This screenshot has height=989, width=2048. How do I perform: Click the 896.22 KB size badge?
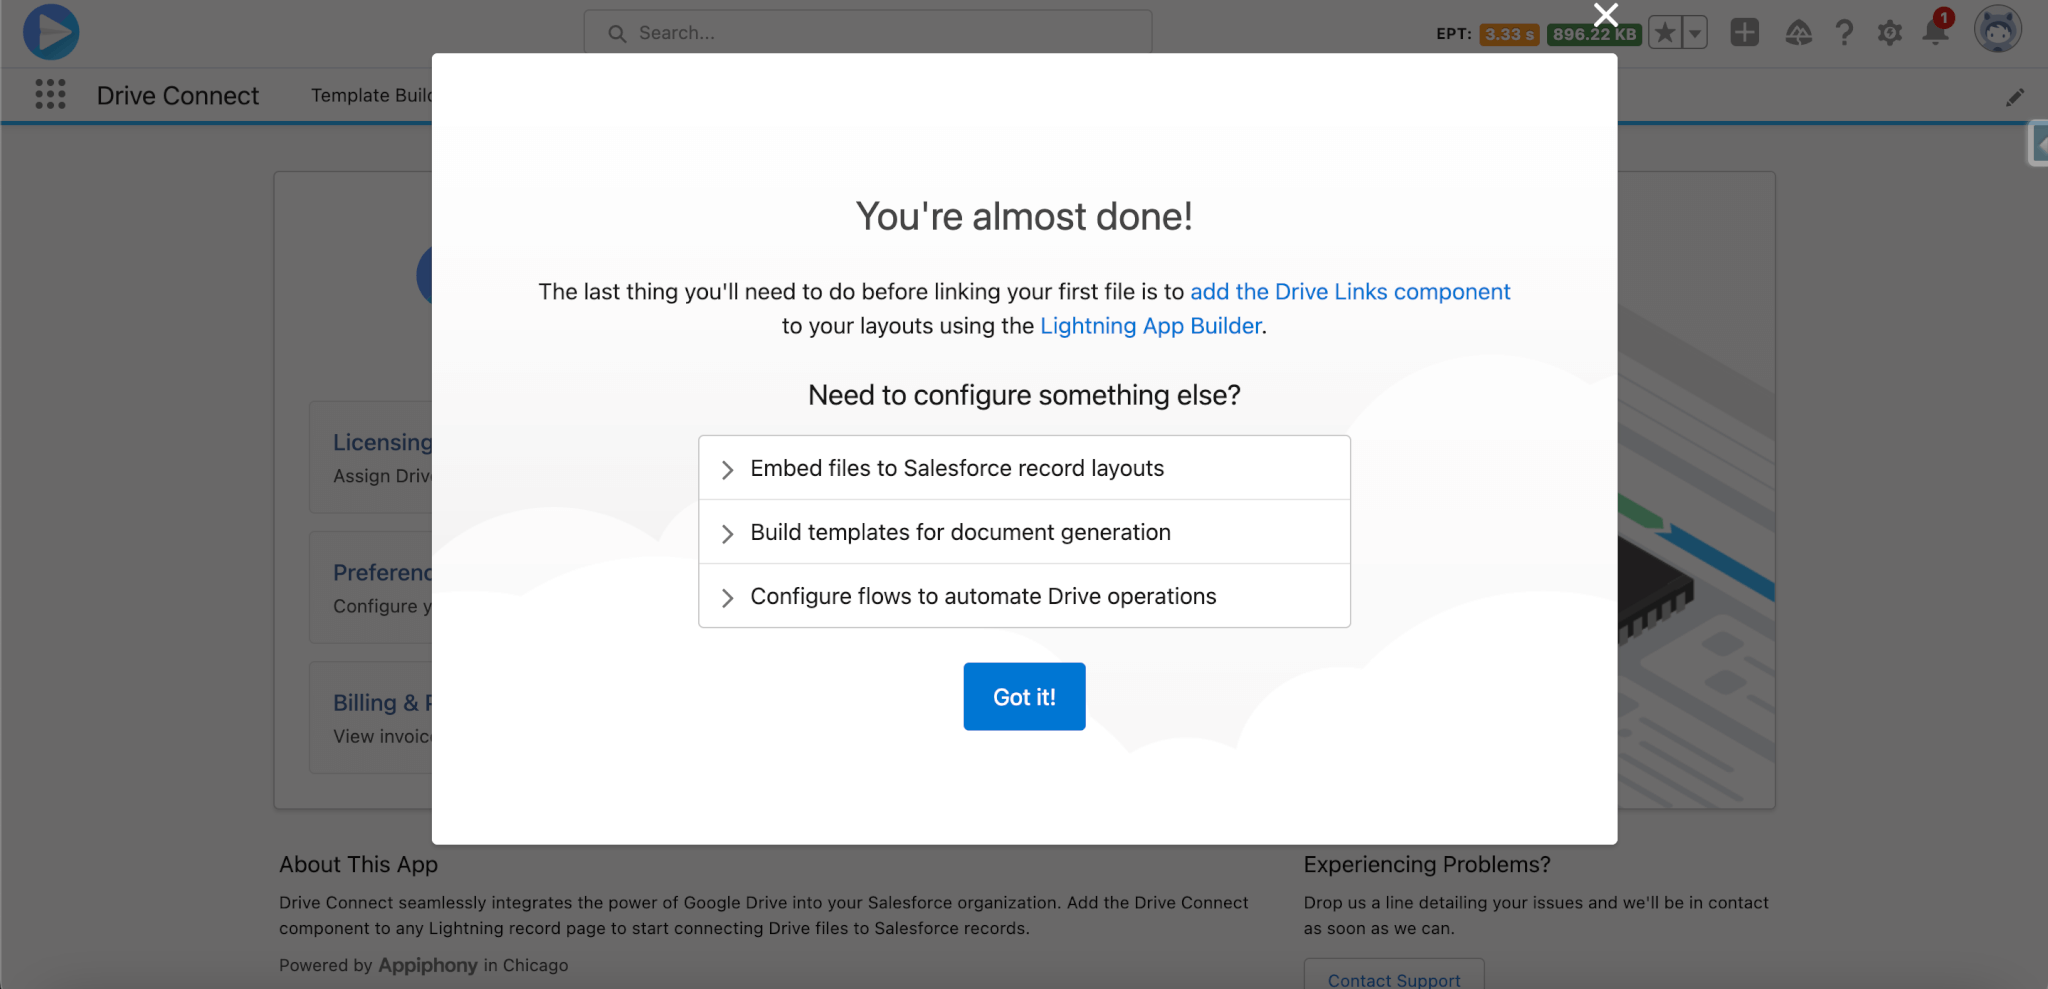point(1594,34)
